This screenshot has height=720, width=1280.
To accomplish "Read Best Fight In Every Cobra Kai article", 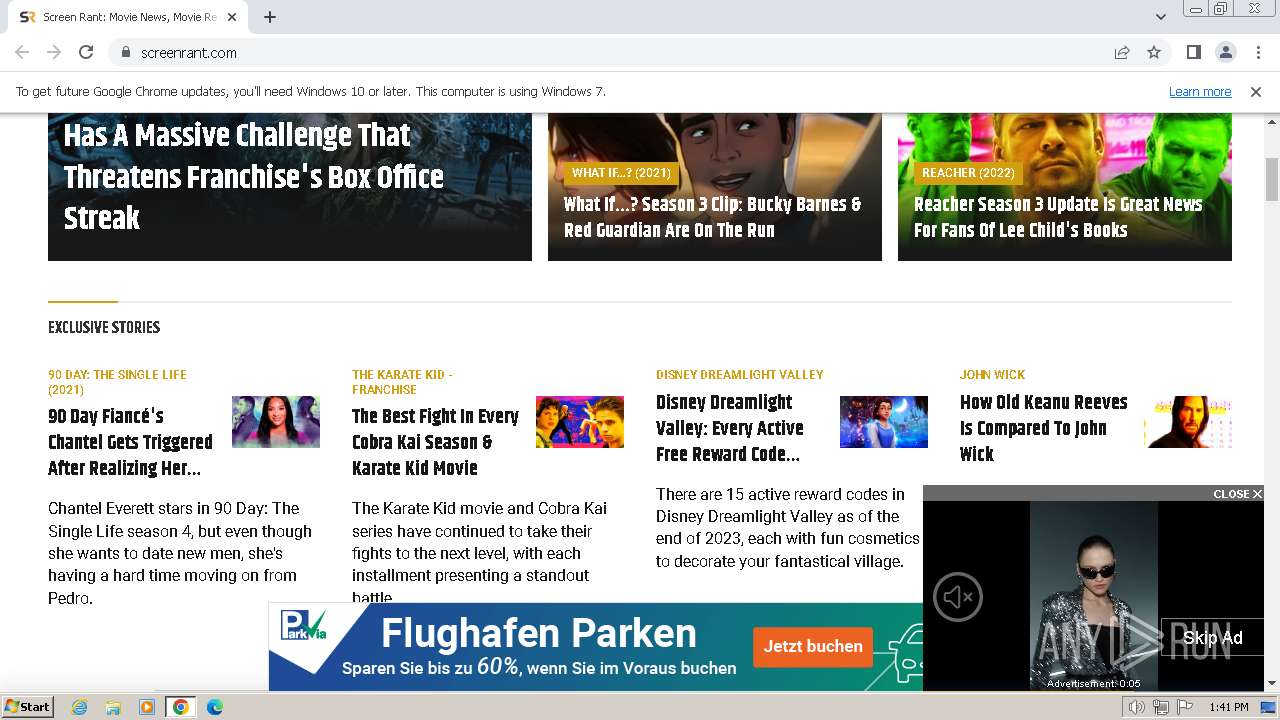I will tap(435, 442).
